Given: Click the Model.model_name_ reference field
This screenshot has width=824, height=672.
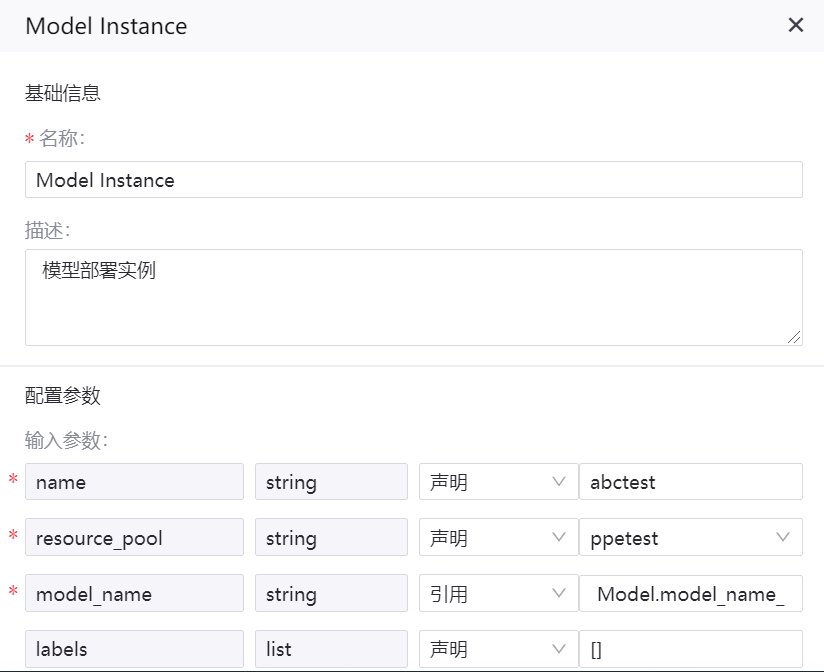Looking at the screenshot, I should 690,594.
